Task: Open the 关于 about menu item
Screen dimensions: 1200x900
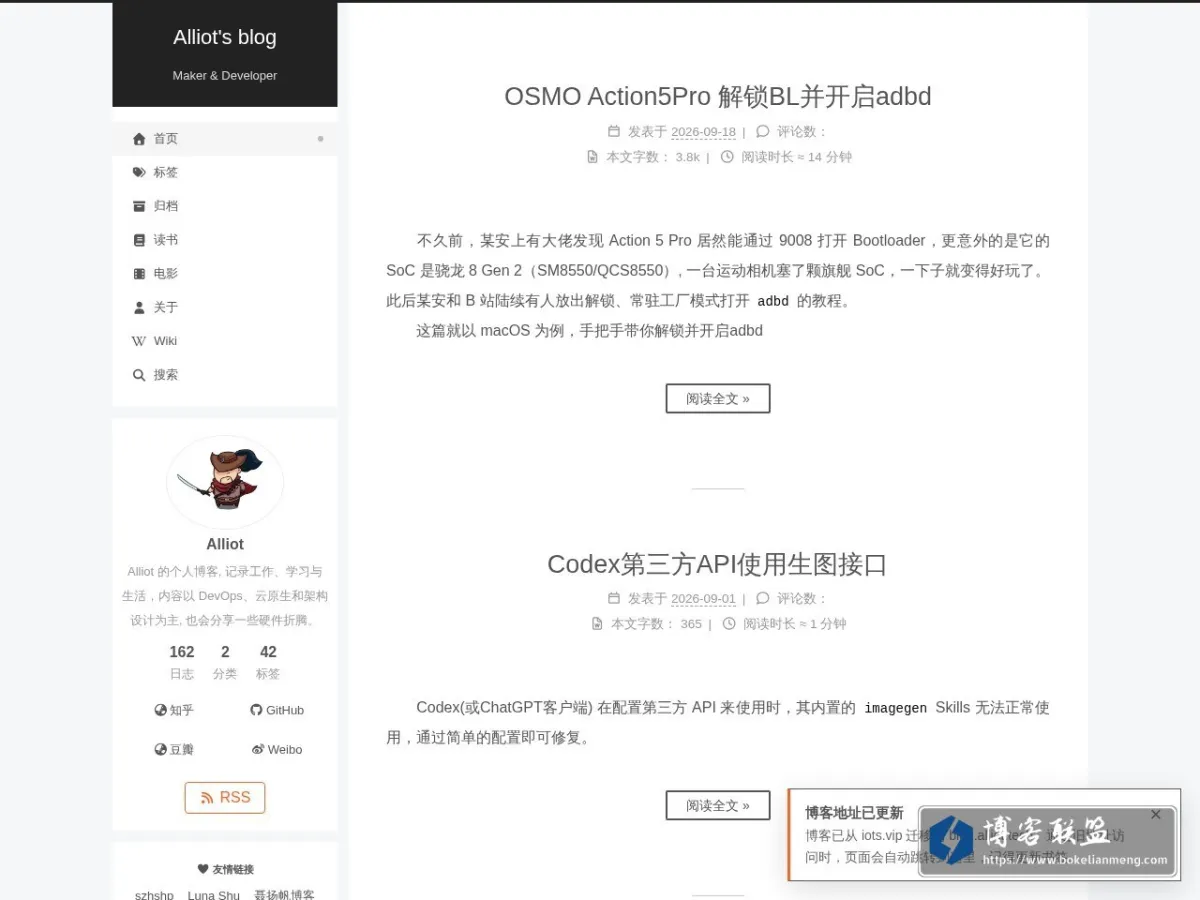Action: coord(225,307)
